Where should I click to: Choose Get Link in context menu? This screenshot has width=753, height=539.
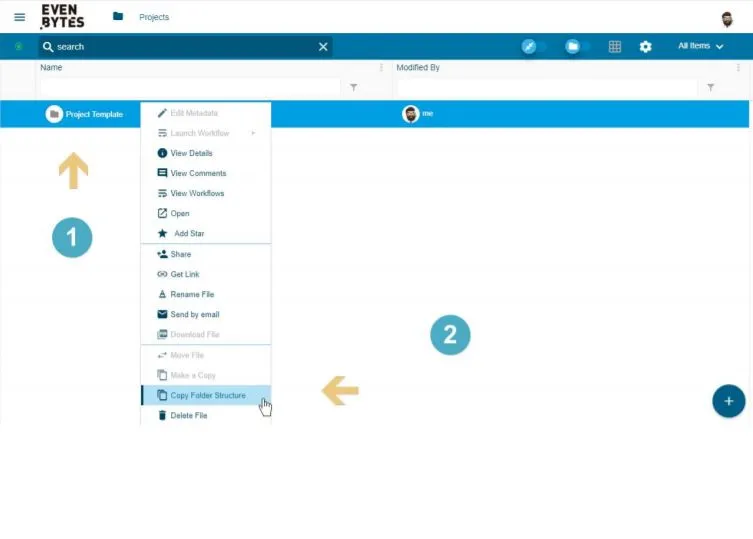(x=206, y=275)
